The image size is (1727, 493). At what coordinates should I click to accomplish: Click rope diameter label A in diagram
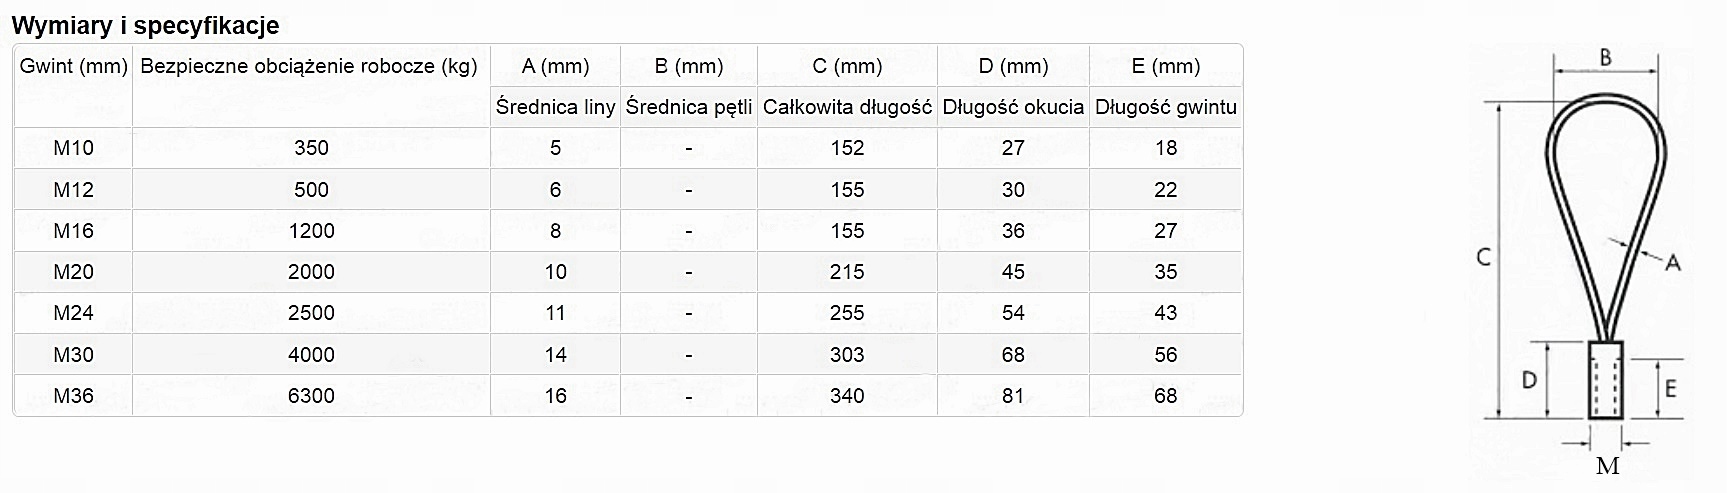click(1672, 263)
